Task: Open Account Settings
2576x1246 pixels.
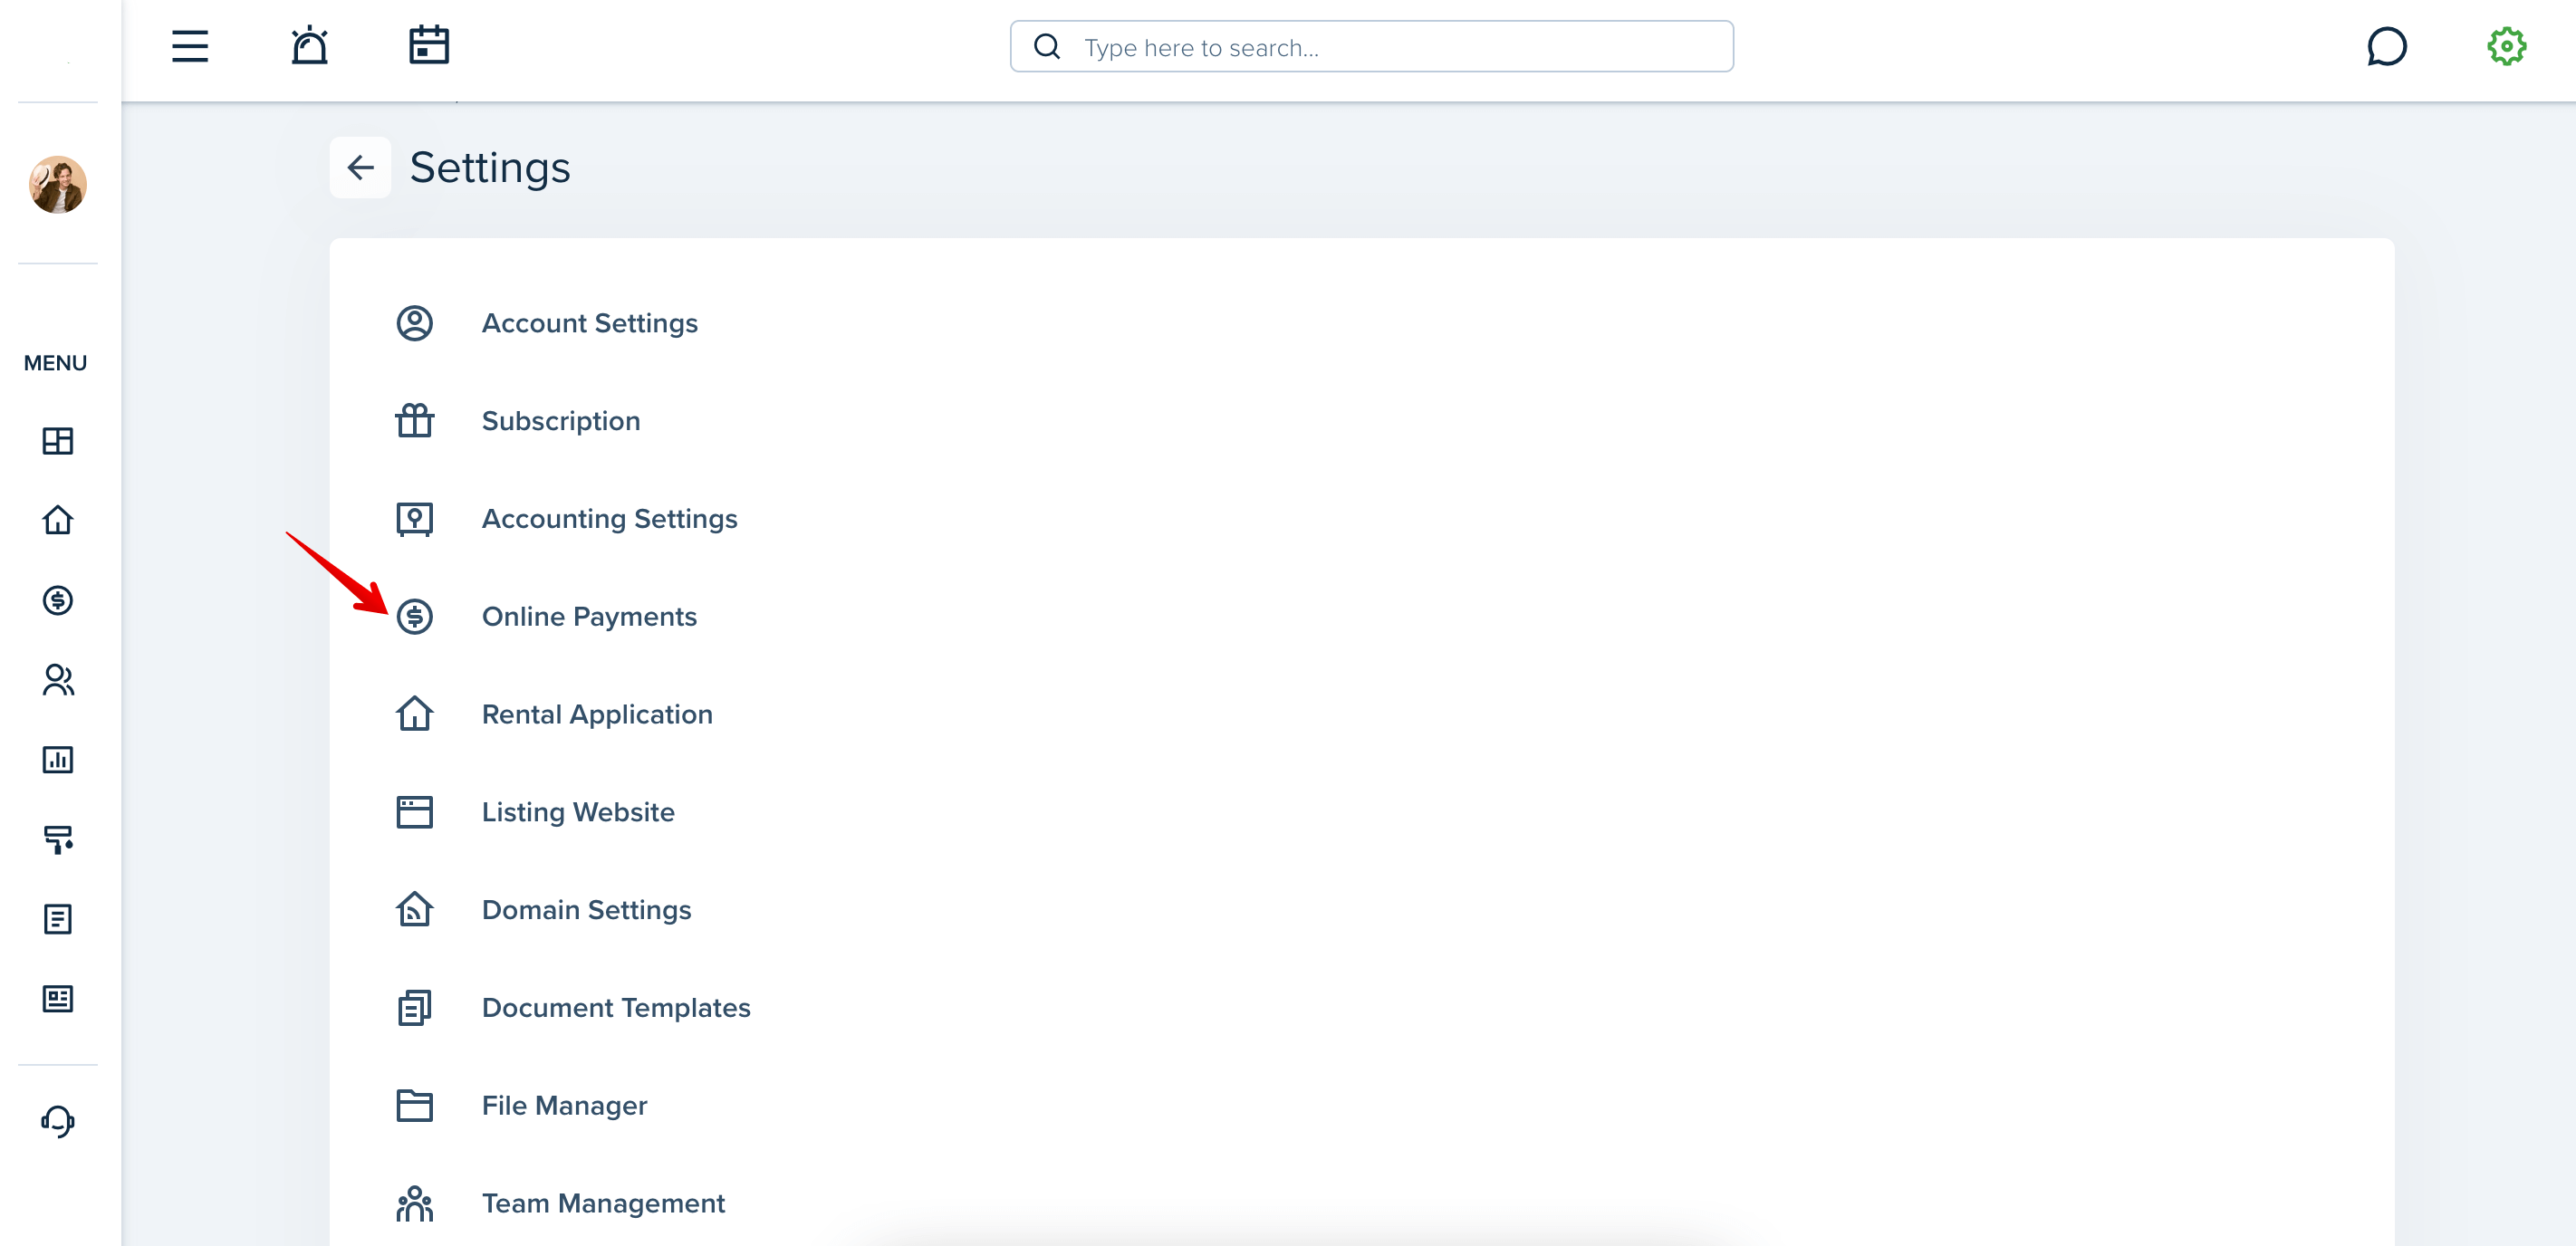Action: [x=589, y=323]
